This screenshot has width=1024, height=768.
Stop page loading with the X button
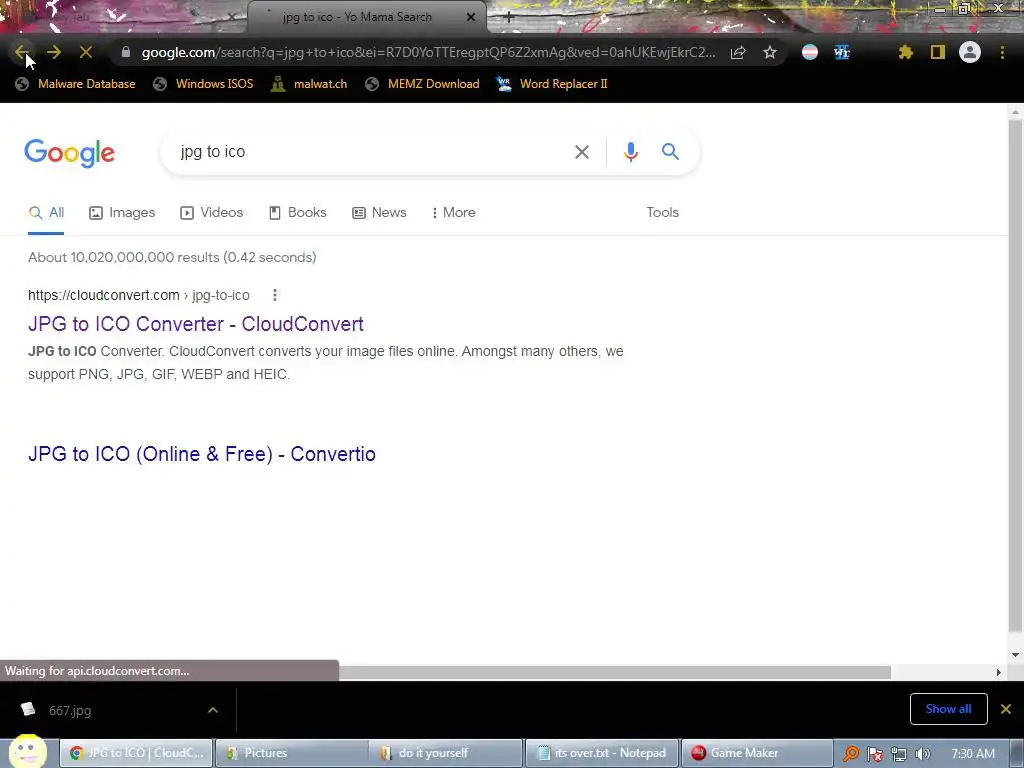click(86, 52)
